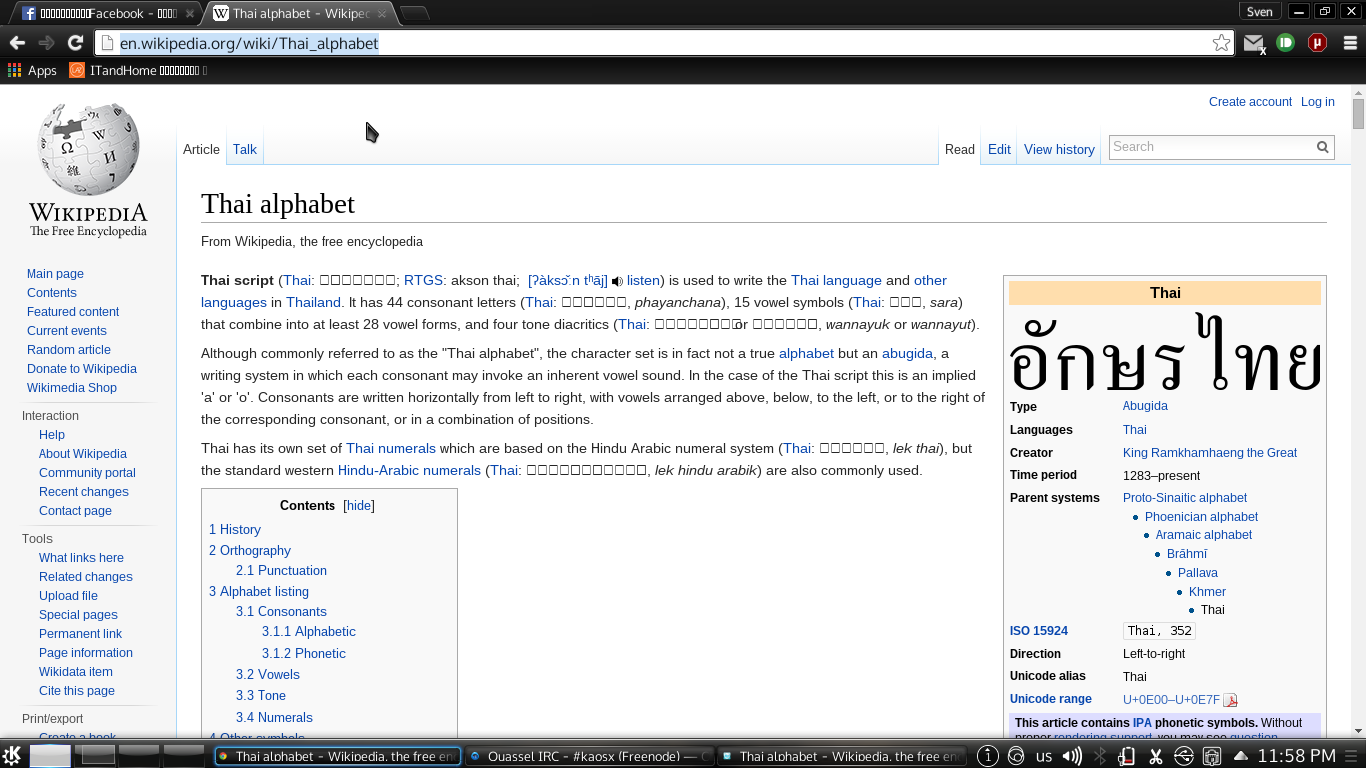Open the ISO 15924 link
This screenshot has width=1366, height=768.
[1039, 631]
